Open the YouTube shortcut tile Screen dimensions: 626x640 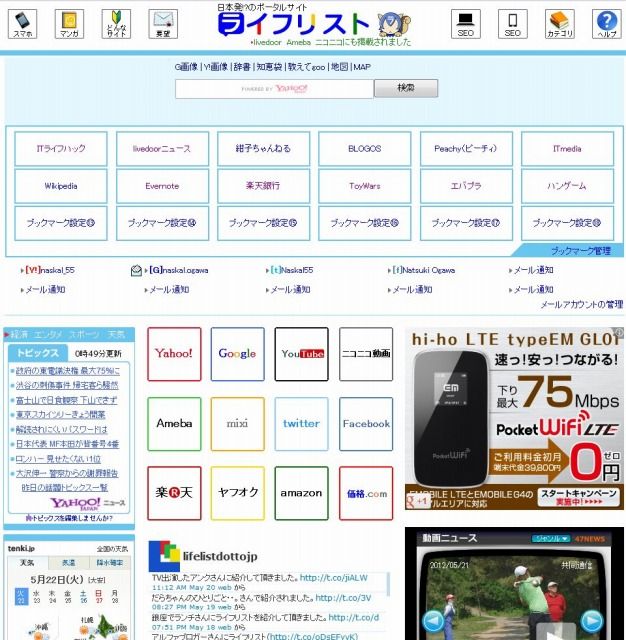[x=302, y=354]
